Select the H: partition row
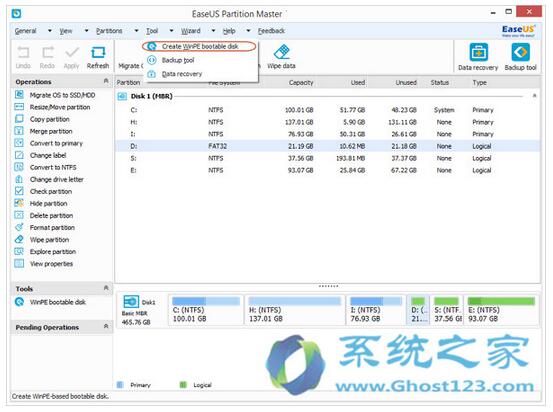The image size is (553, 412). coord(327,122)
